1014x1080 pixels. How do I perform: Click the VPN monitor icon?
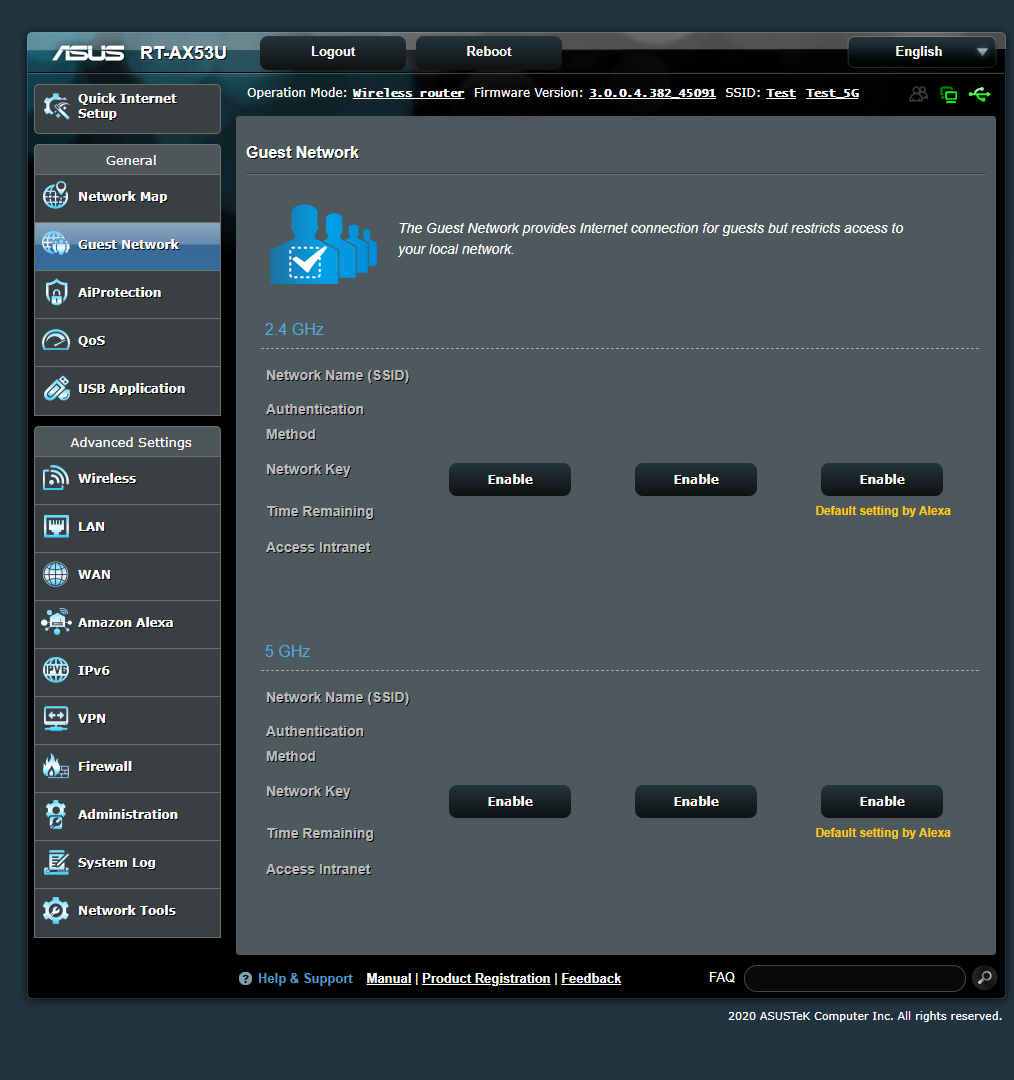[56, 718]
